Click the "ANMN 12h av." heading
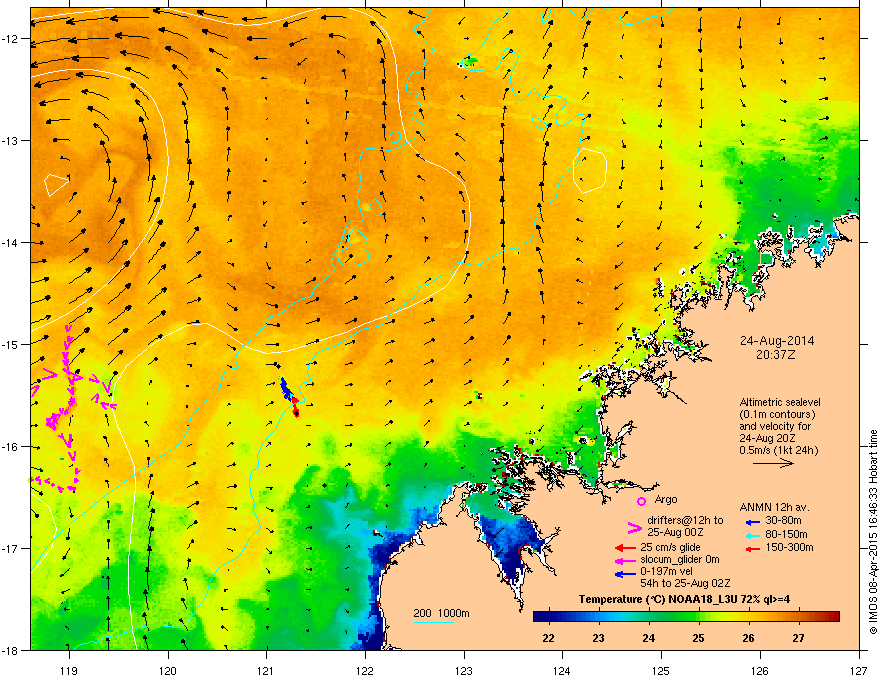 (774, 507)
